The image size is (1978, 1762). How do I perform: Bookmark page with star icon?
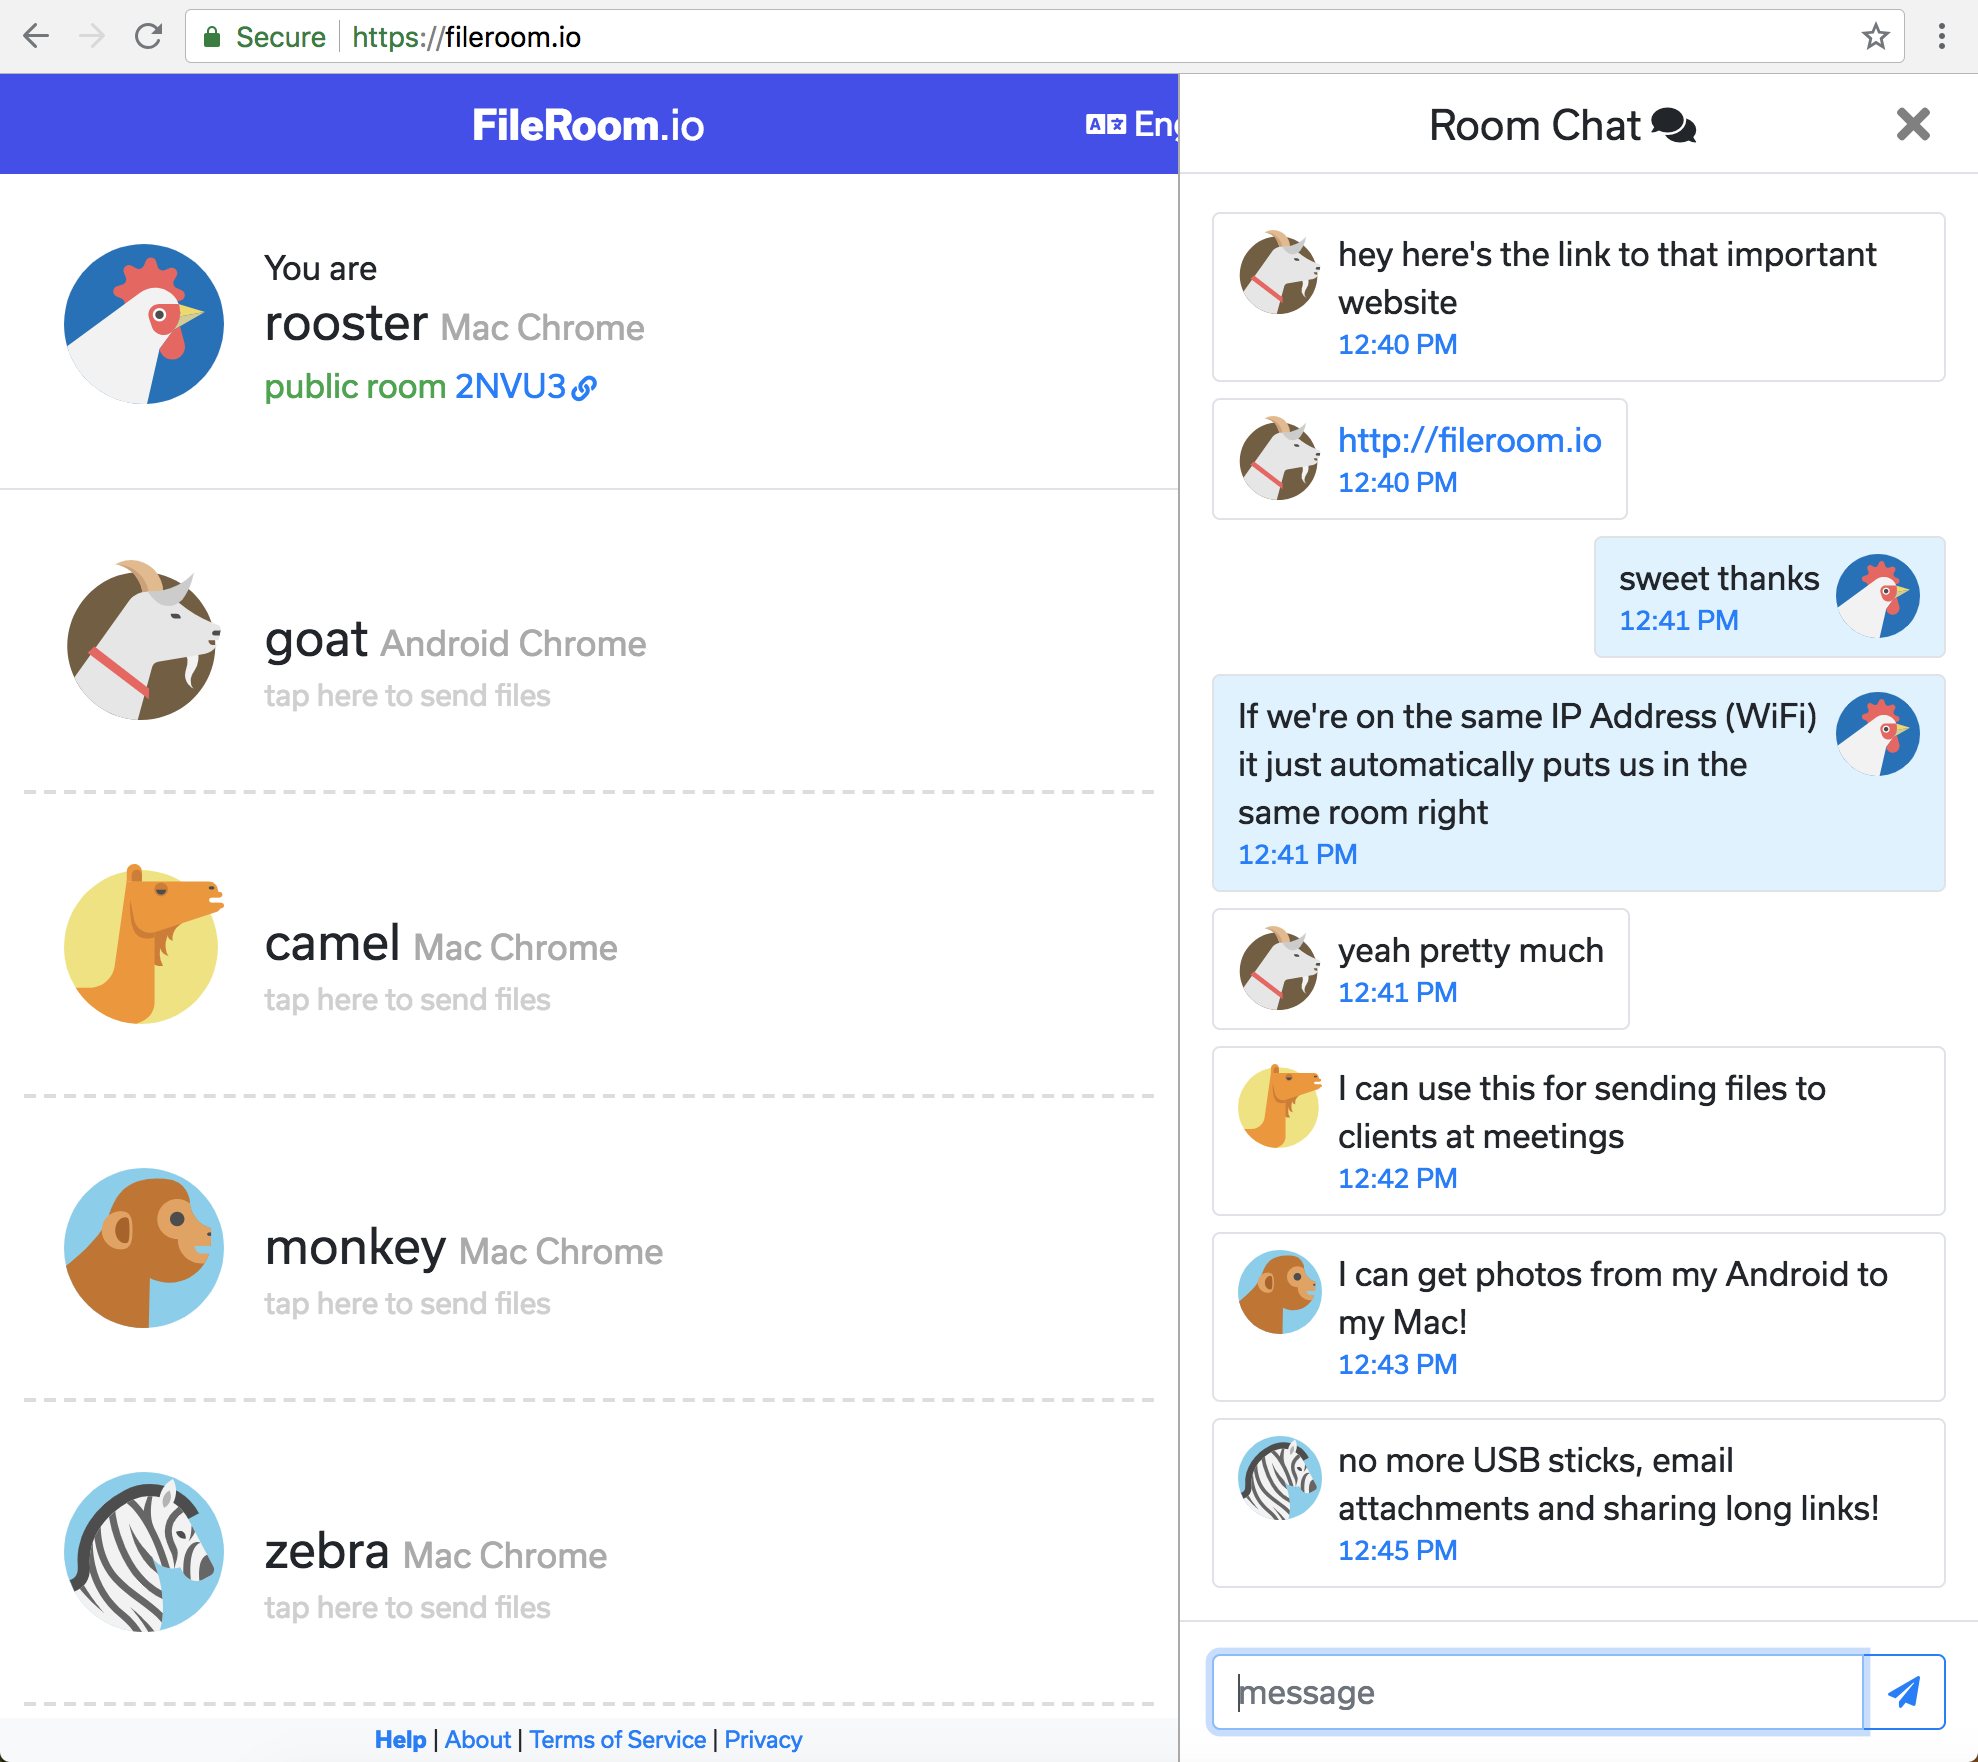click(1875, 37)
